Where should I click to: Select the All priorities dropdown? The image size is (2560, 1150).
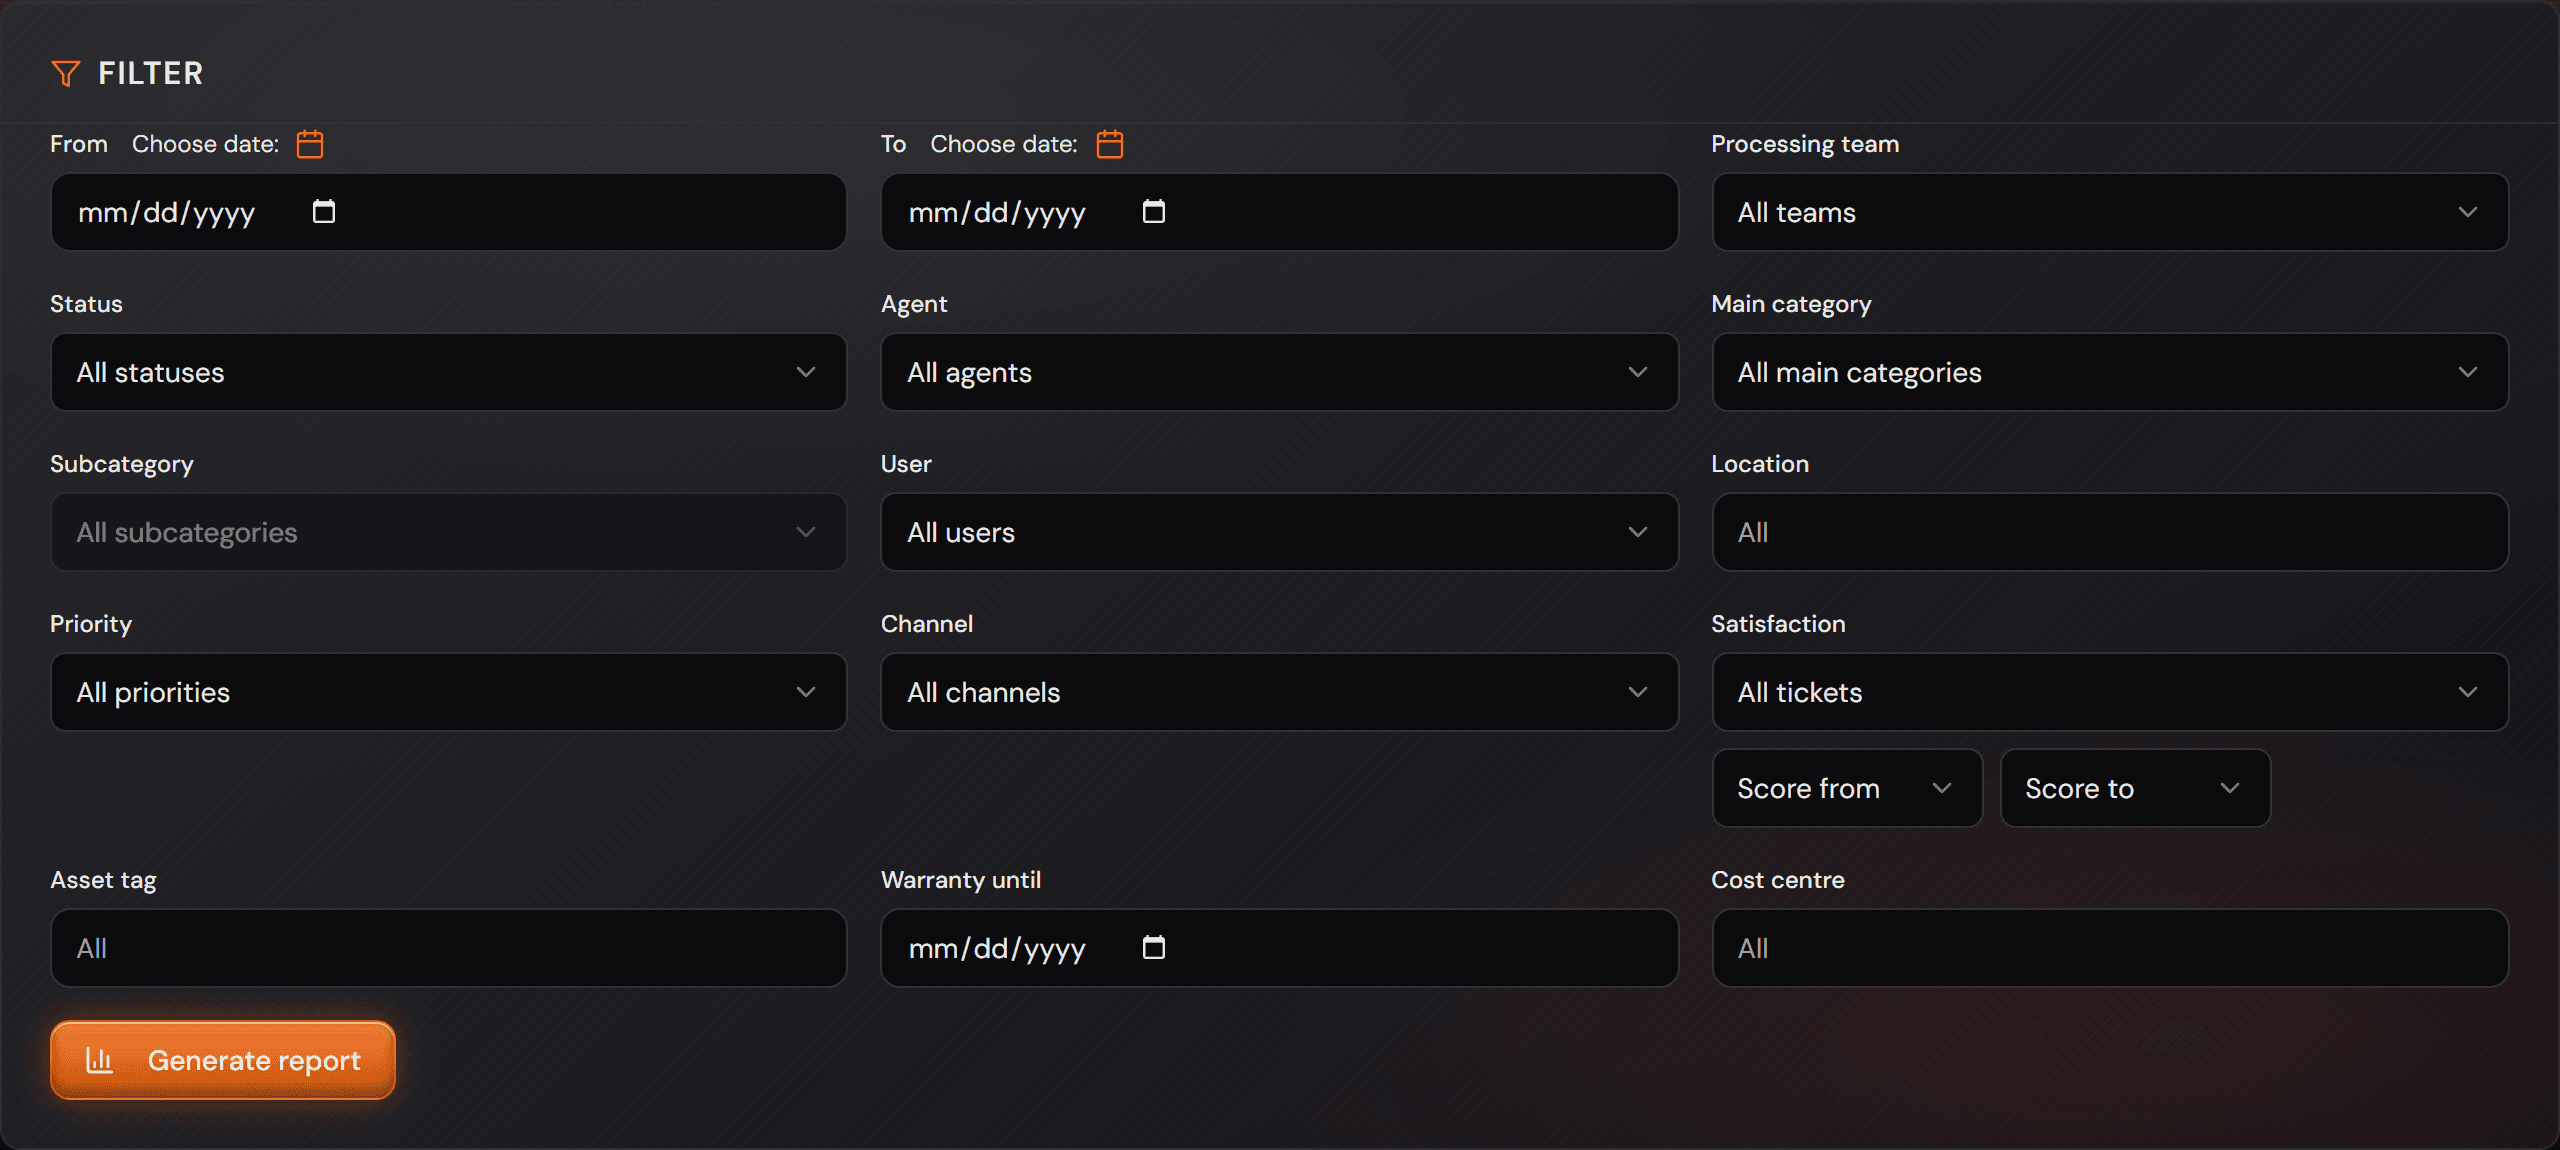[449, 692]
